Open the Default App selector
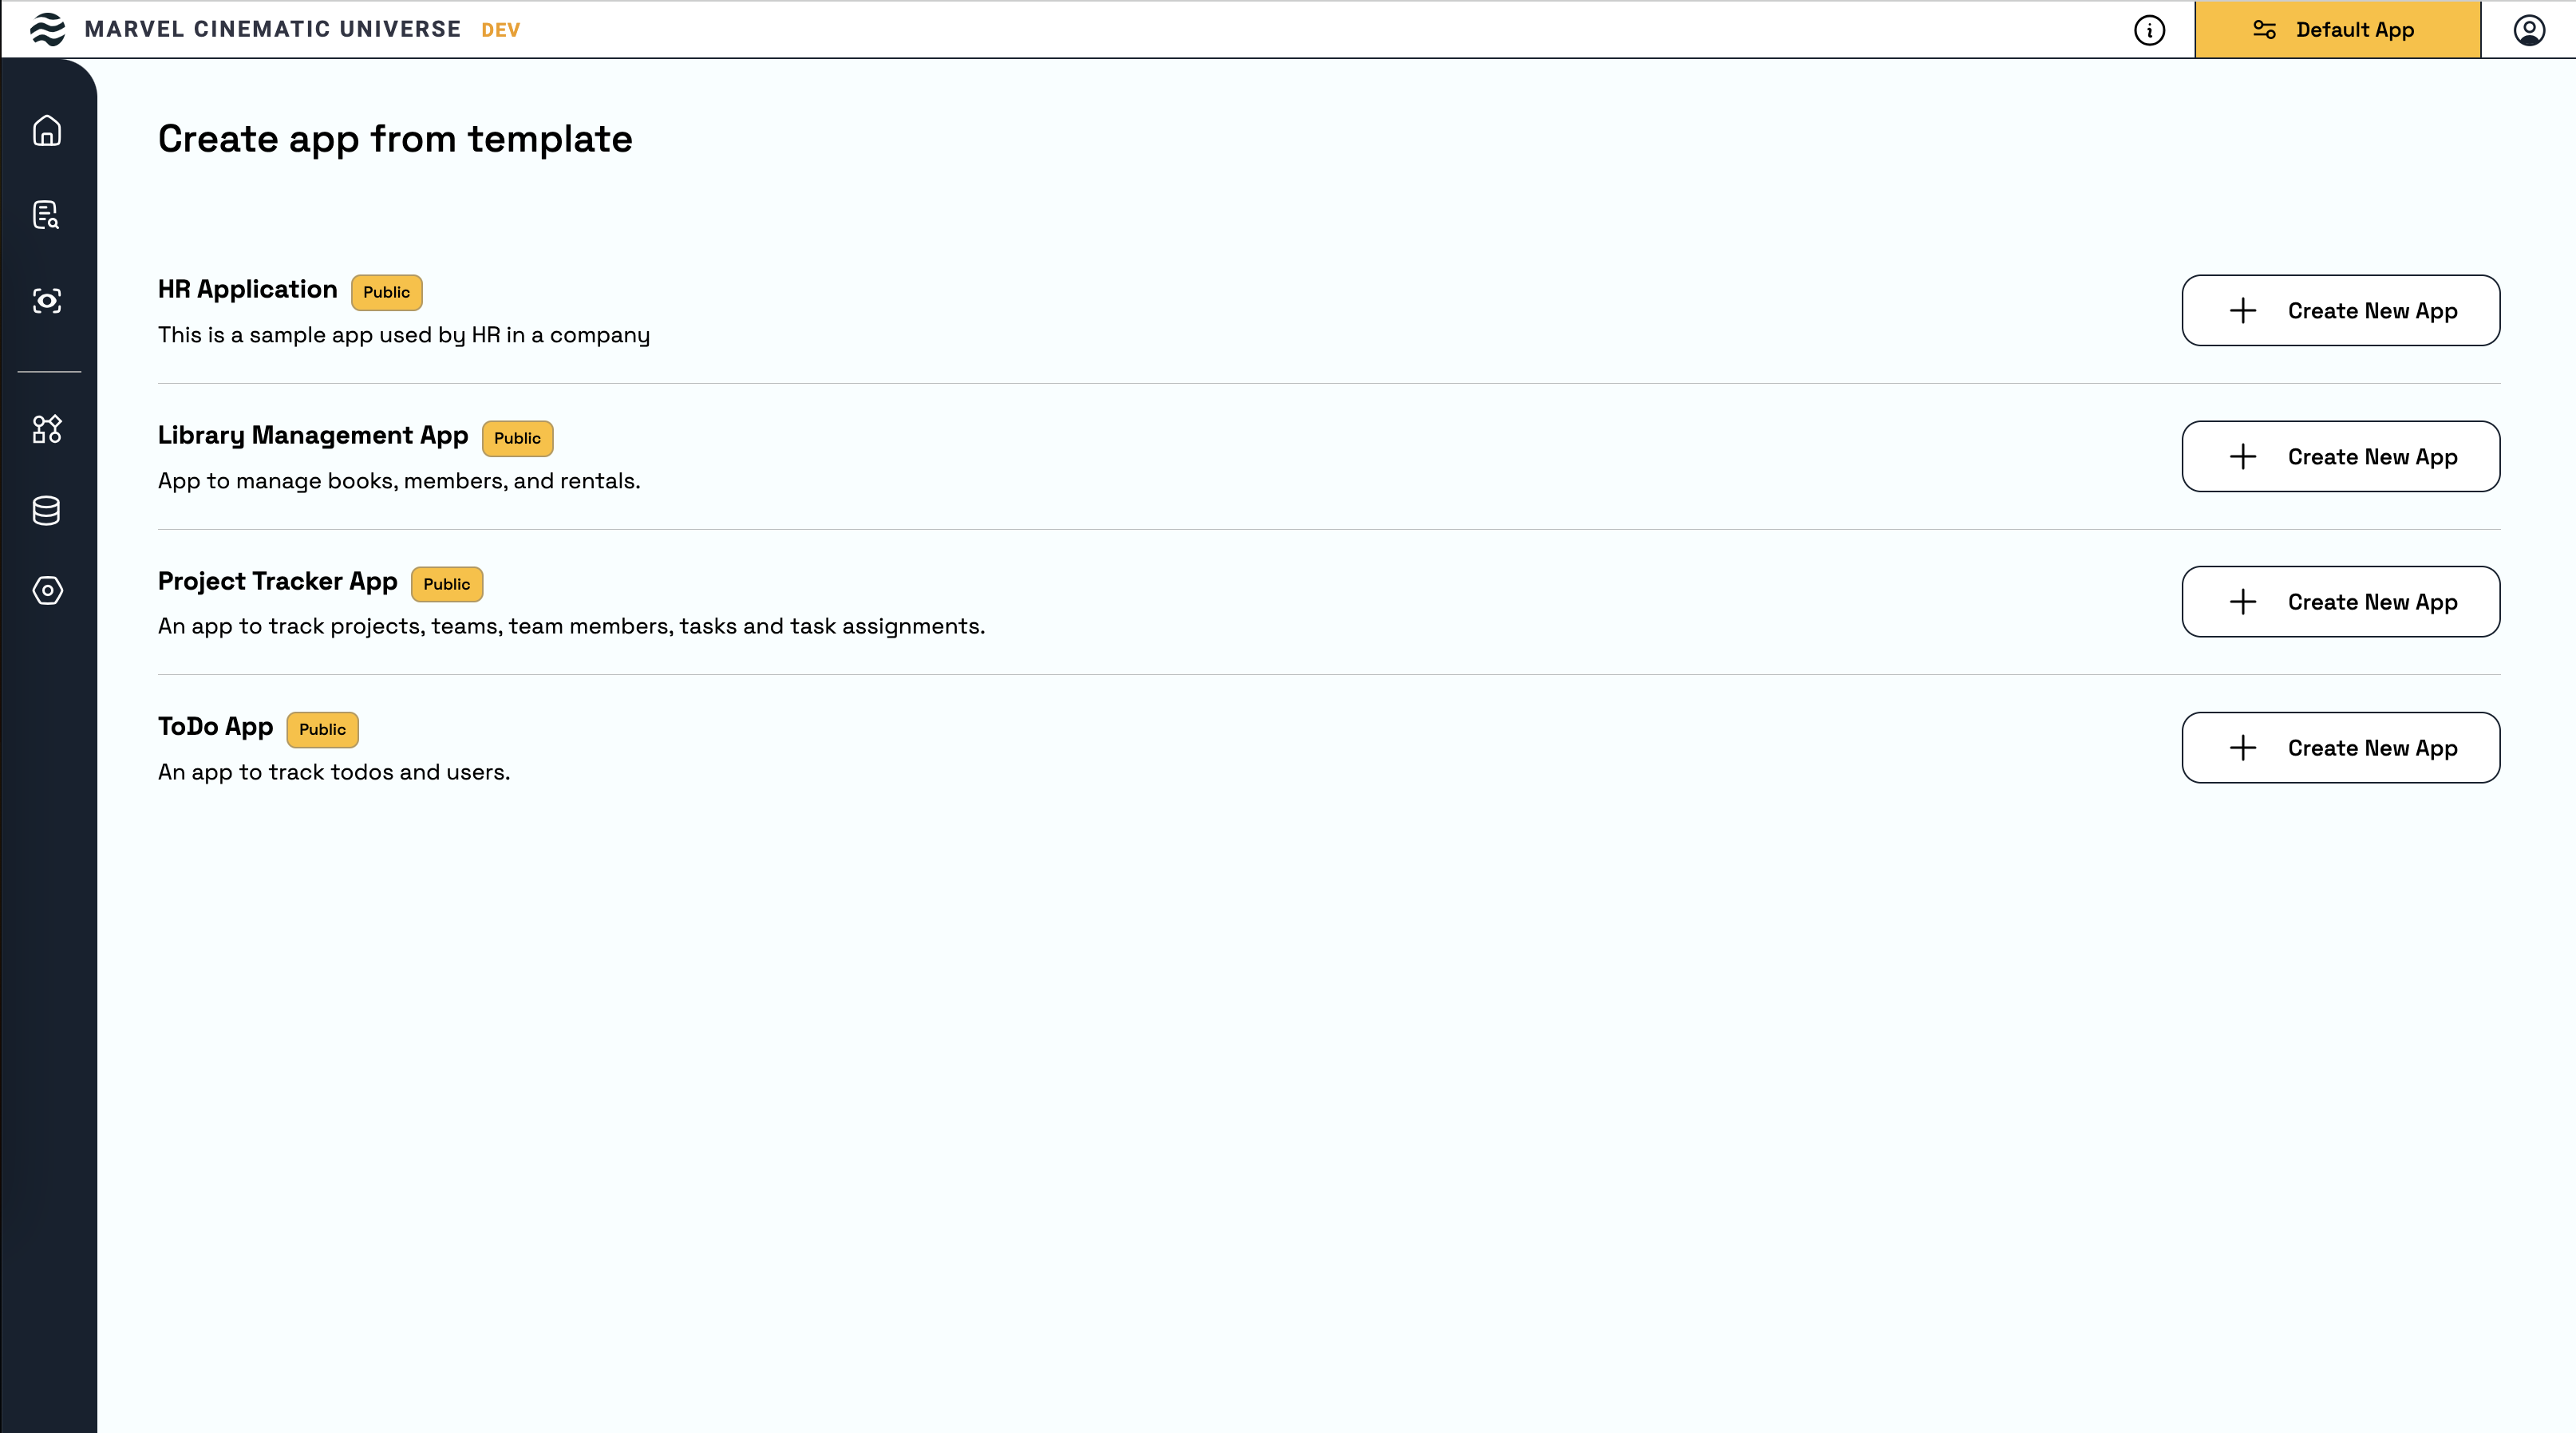The width and height of the screenshot is (2576, 1433). (x=2337, y=30)
